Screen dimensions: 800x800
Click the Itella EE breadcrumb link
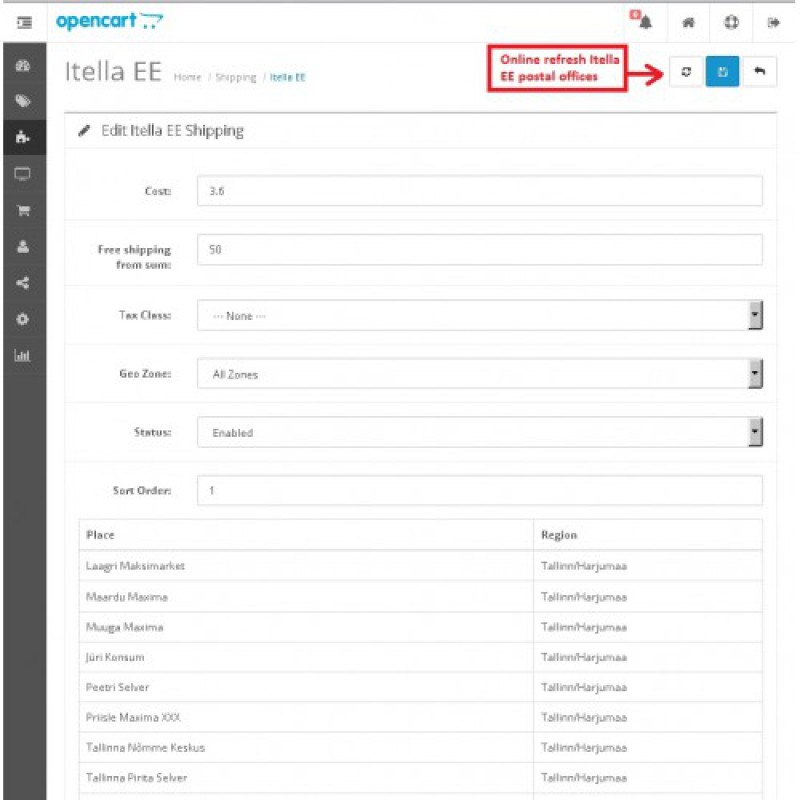coord(287,77)
